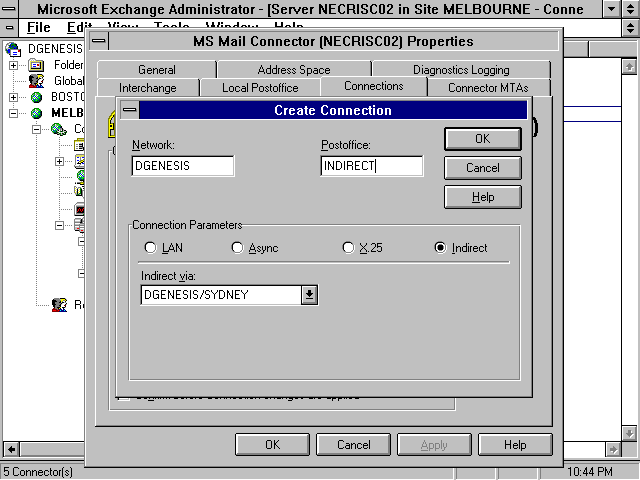
Task: Open the Address Space tab
Action: 294,70
